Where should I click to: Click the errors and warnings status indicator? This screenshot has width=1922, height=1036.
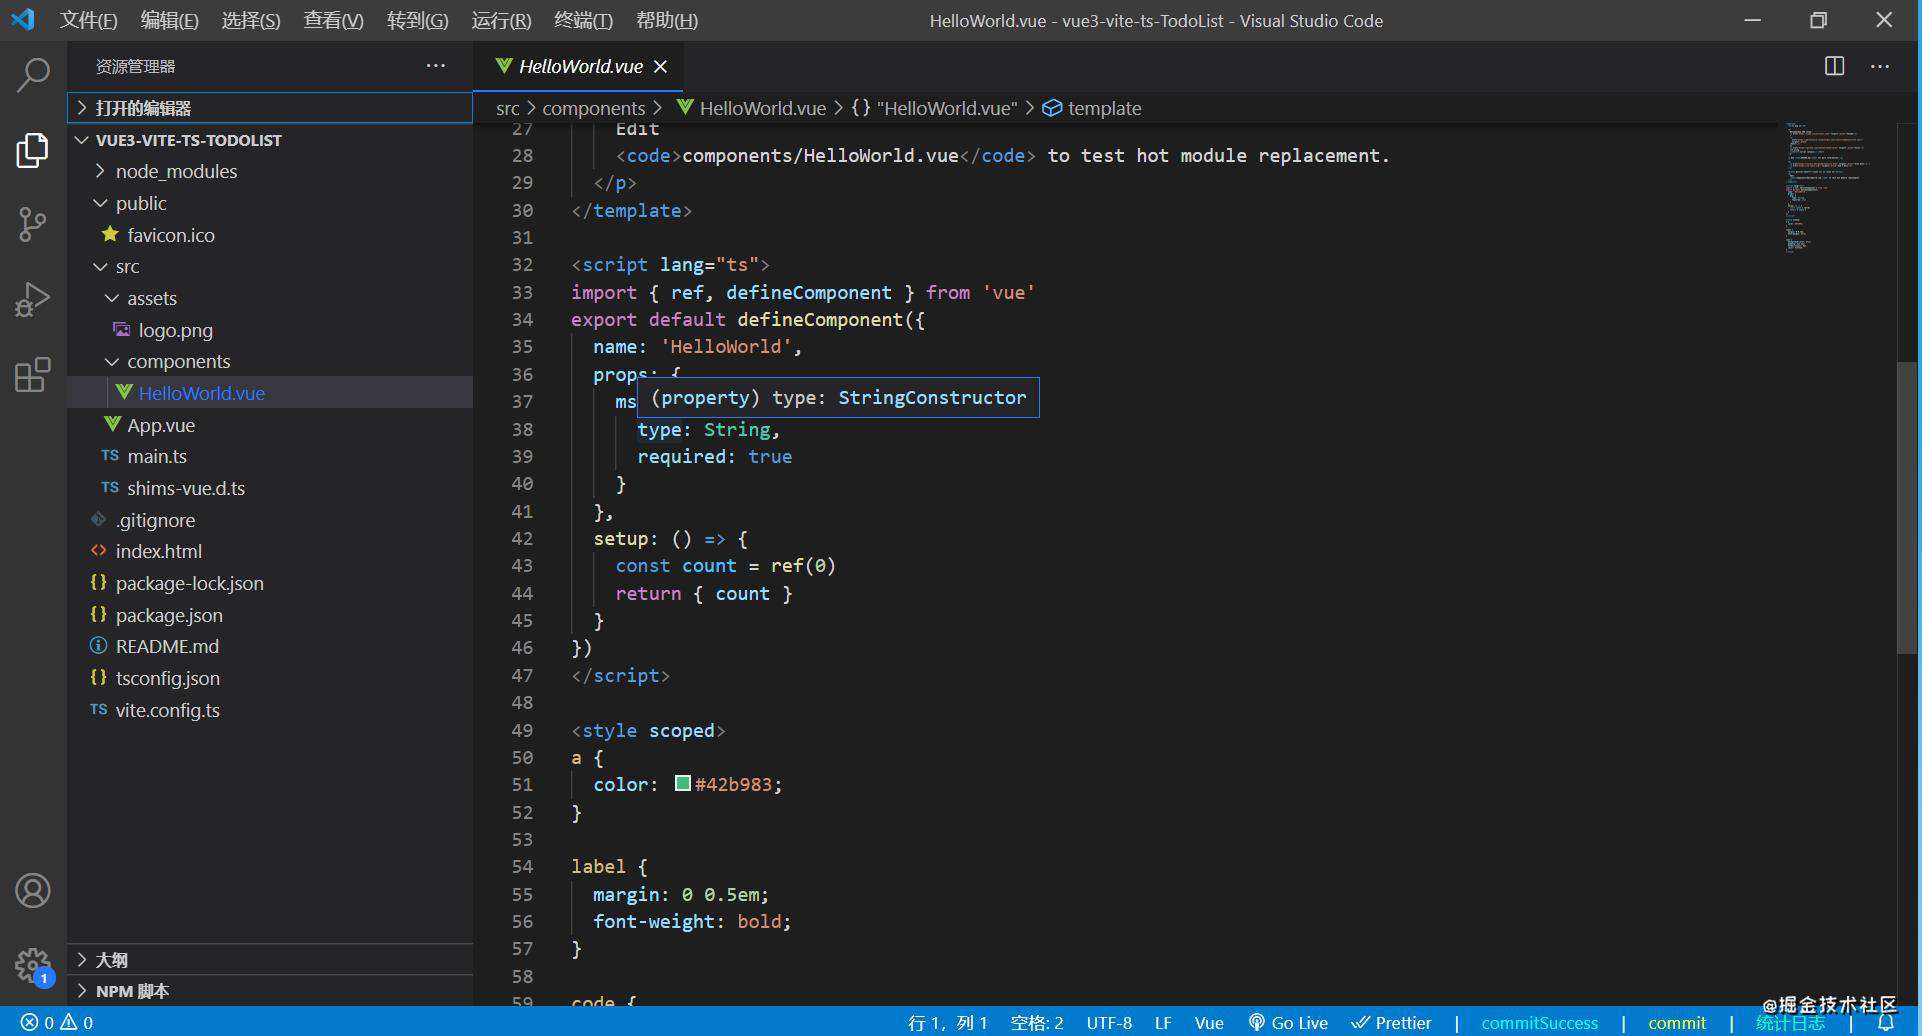click(57, 1022)
